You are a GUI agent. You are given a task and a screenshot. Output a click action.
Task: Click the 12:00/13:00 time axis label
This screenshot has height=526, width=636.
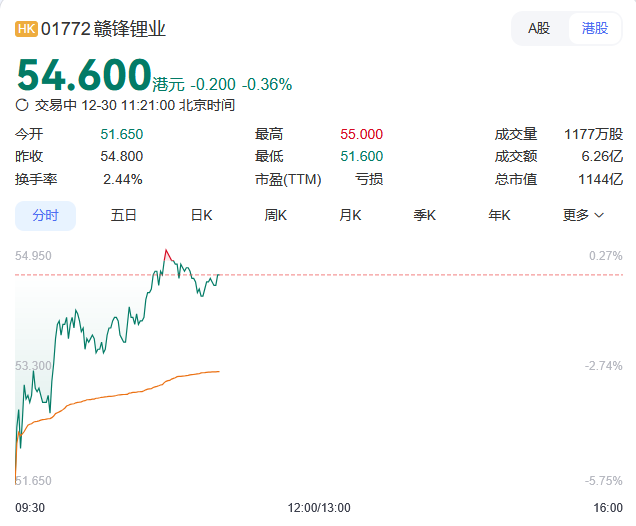[x=318, y=508]
